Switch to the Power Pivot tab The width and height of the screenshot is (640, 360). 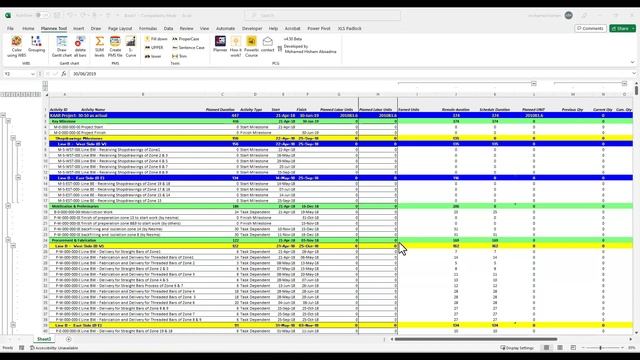(x=319, y=29)
